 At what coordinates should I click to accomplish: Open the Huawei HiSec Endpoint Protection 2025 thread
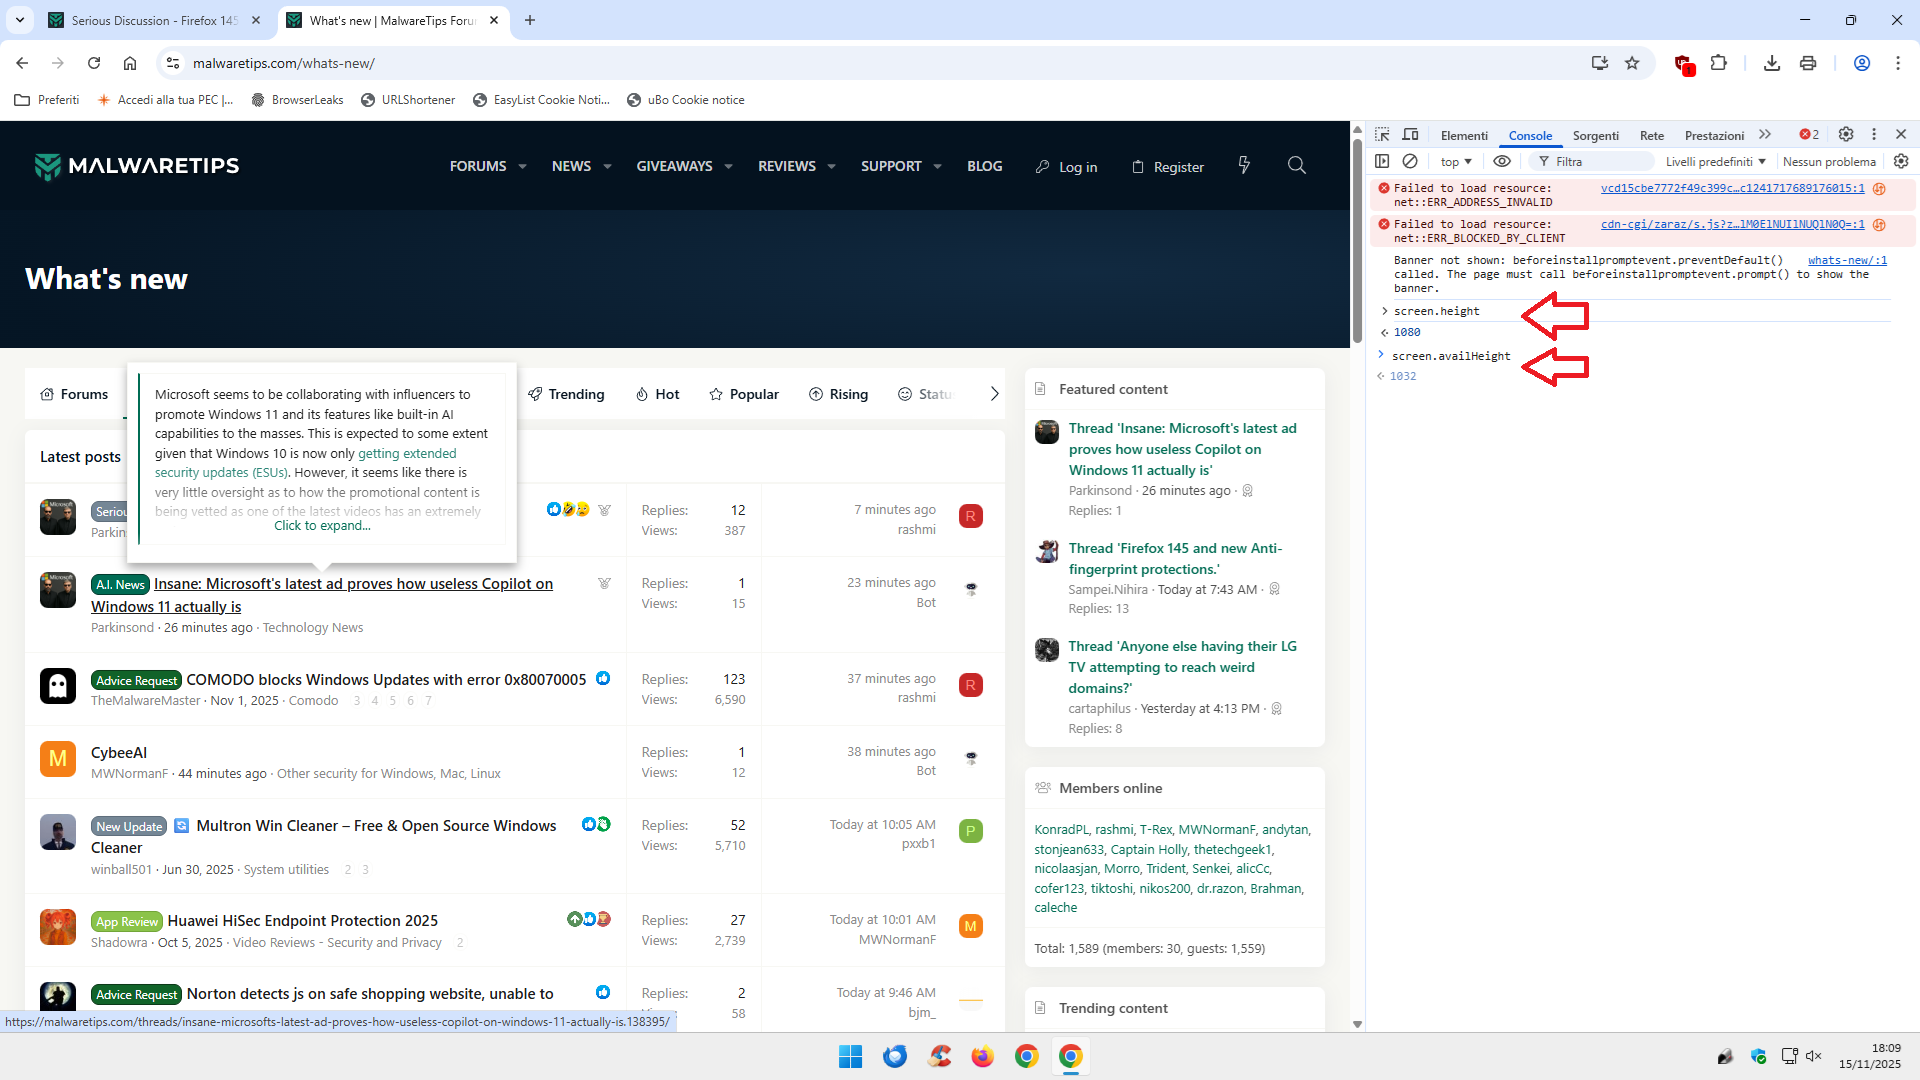[303, 921]
